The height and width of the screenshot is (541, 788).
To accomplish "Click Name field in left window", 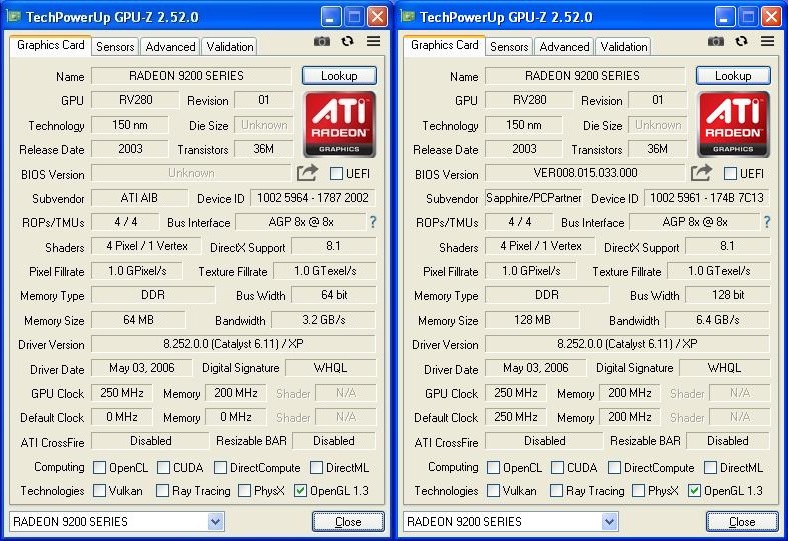I will 190,76.
